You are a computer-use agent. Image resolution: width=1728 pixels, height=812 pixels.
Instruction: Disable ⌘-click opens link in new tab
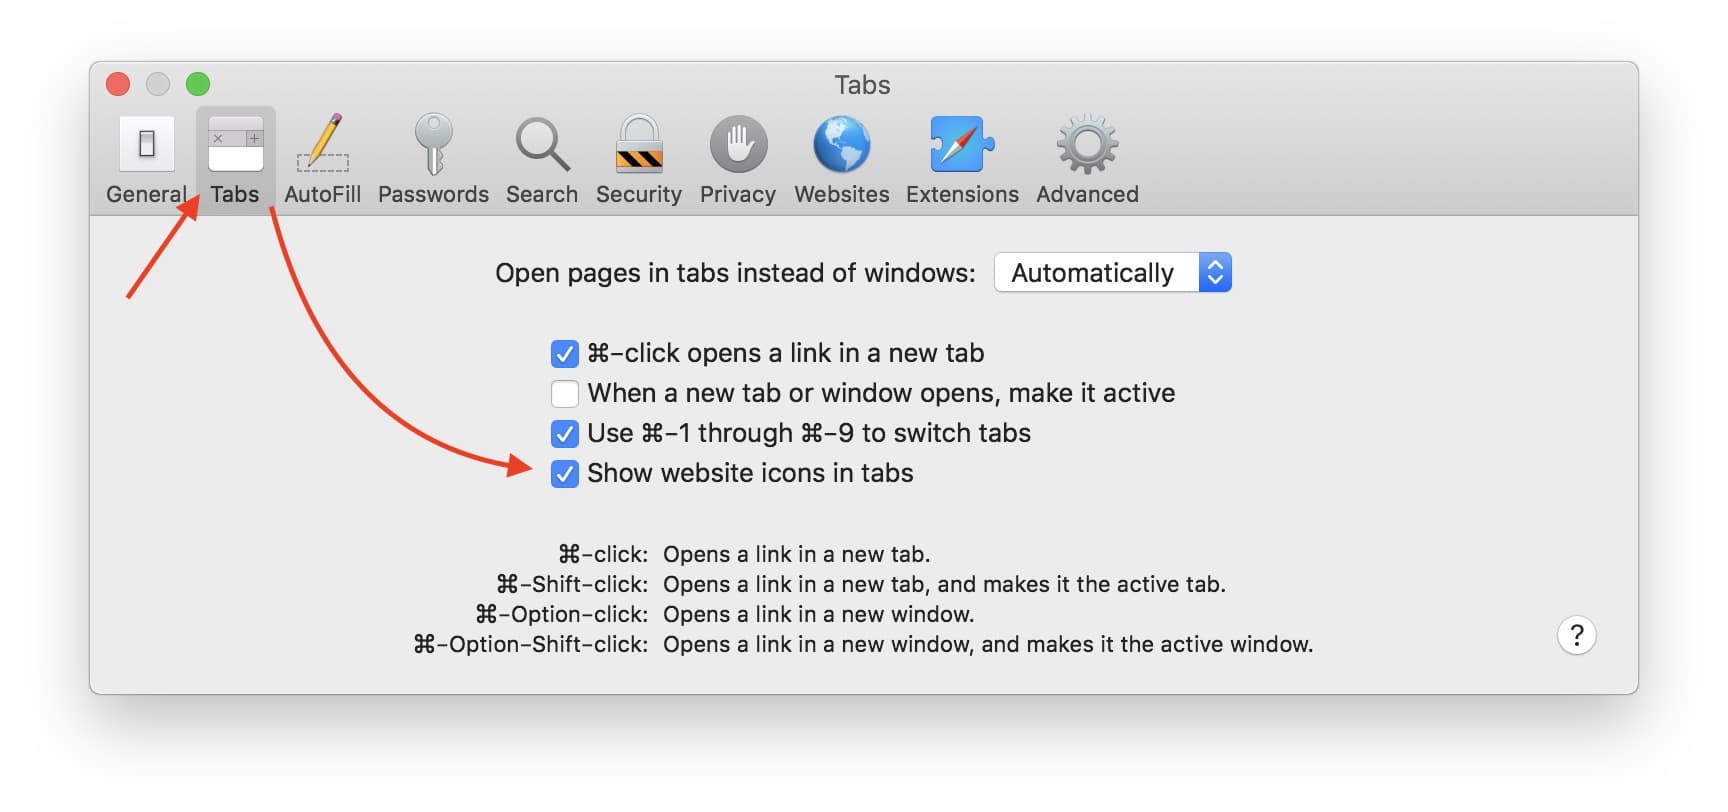pyautogui.click(x=565, y=354)
